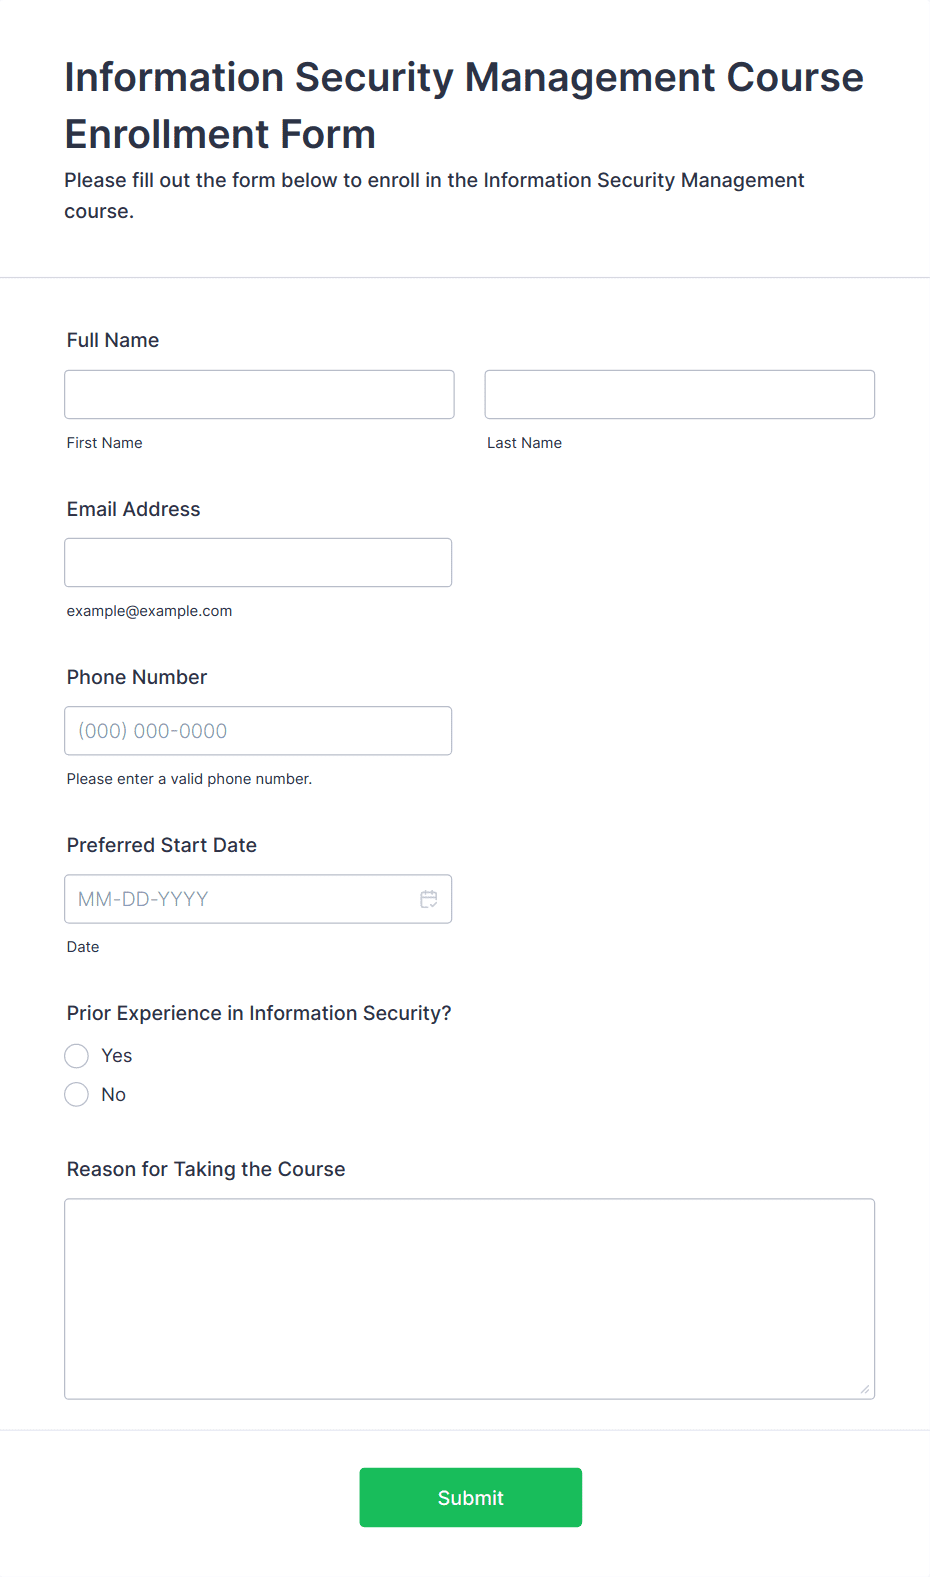The height and width of the screenshot is (1577, 930).
Task: Submit the enrollment form
Action: 471,1497
